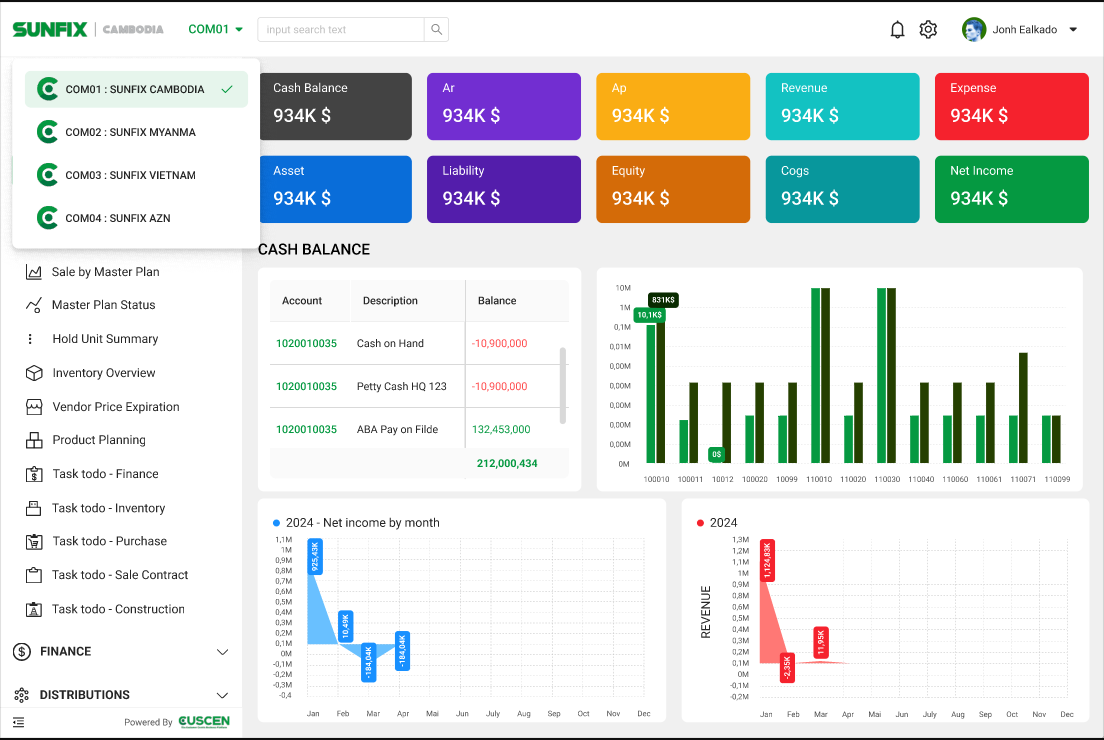Image resolution: width=1104 pixels, height=740 pixels.
Task: Click the 925,43K January net income label
Action: 315,556
